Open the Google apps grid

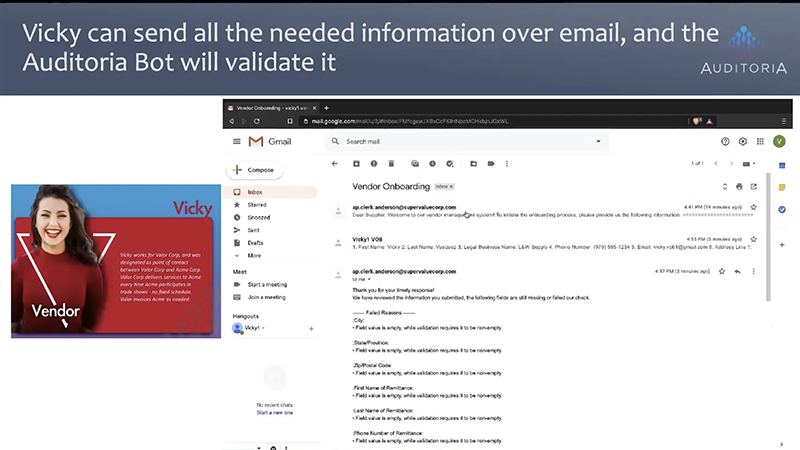[x=760, y=141]
